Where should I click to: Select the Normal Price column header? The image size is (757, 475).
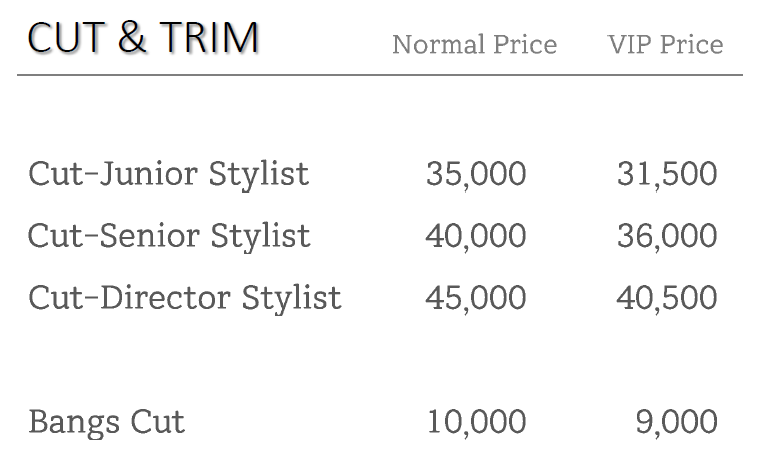[474, 45]
